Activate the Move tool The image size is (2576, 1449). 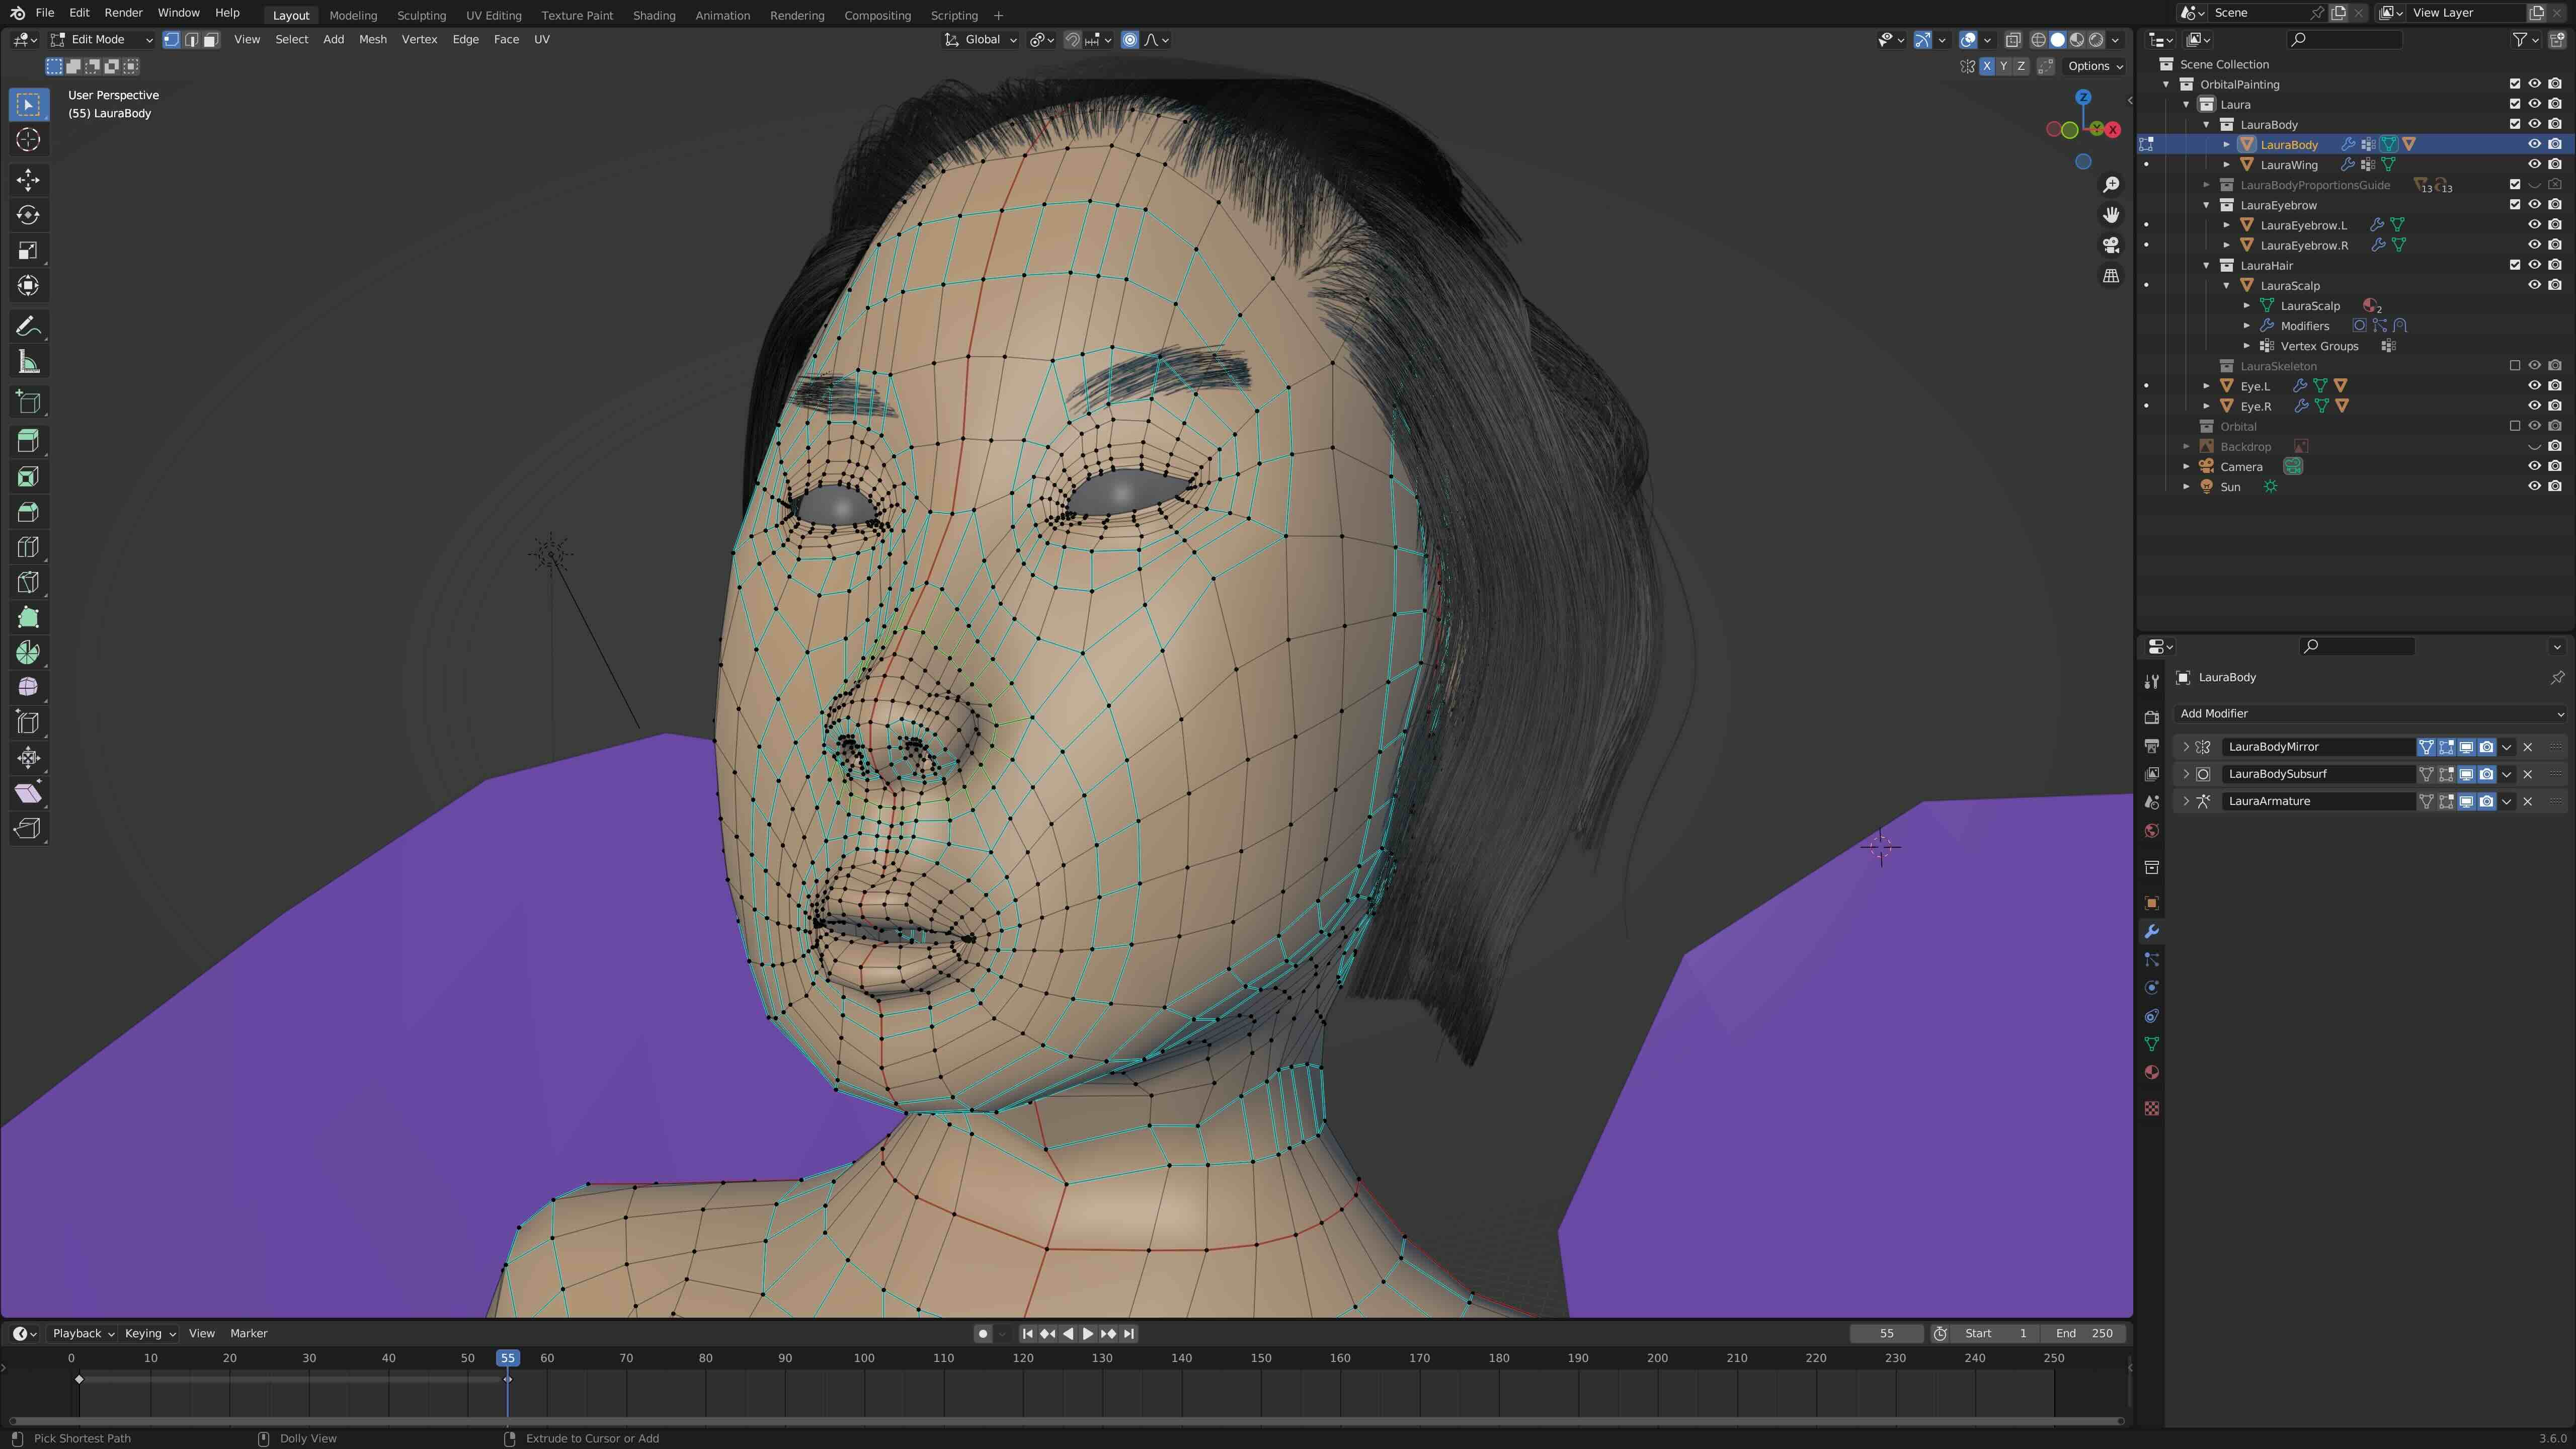coord(28,180)
